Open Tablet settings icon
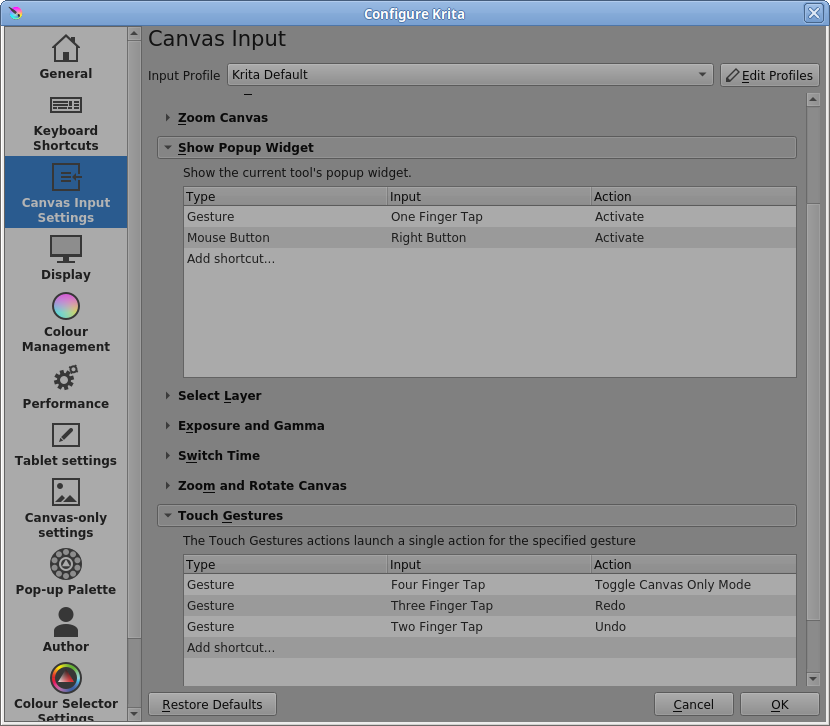This screenshot has width=830, height=726. (x=66, y=435)
